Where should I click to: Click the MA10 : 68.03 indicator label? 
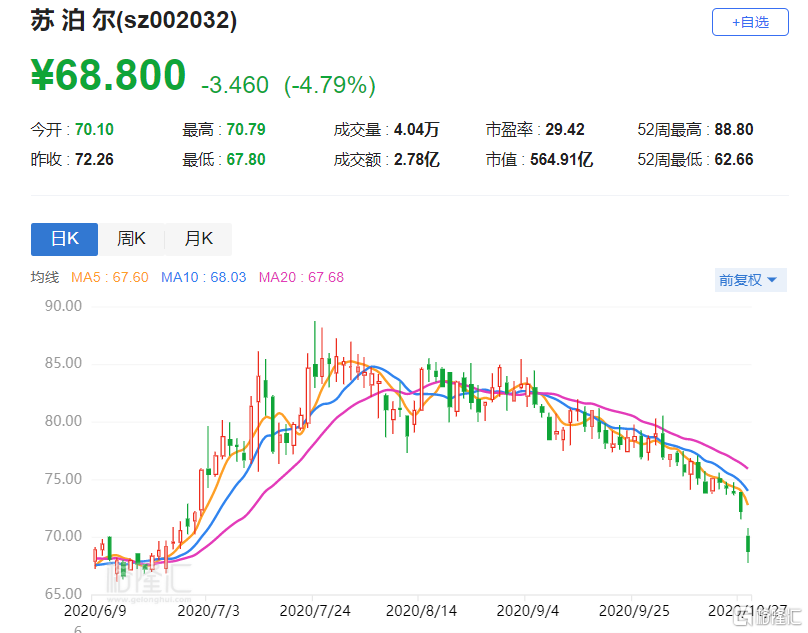pyautogui.click(x=204, y=277)
